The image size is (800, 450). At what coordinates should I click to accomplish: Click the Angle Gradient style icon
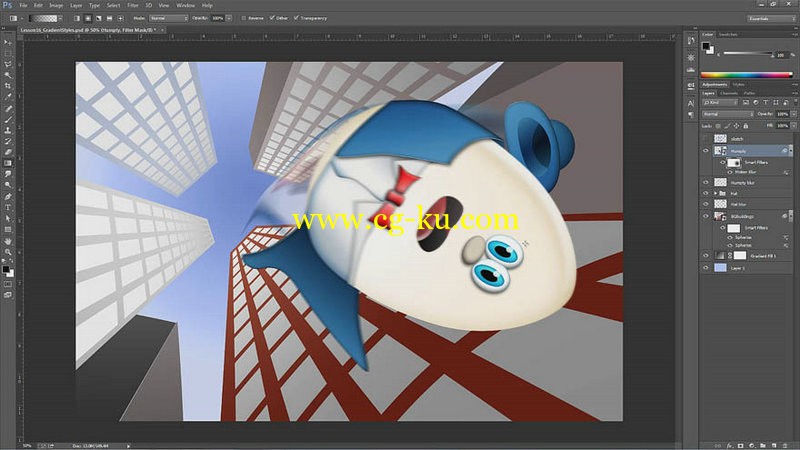pos(98,18)
